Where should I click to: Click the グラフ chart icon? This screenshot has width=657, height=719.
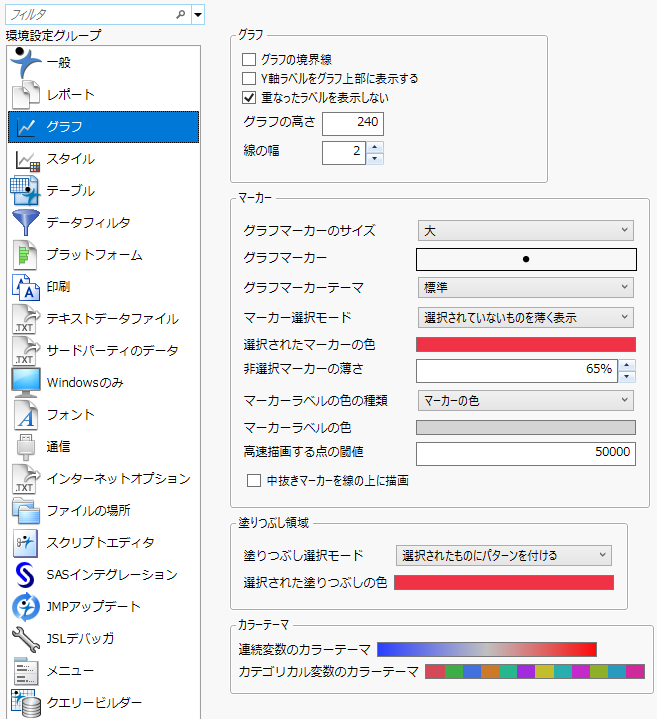26,127
